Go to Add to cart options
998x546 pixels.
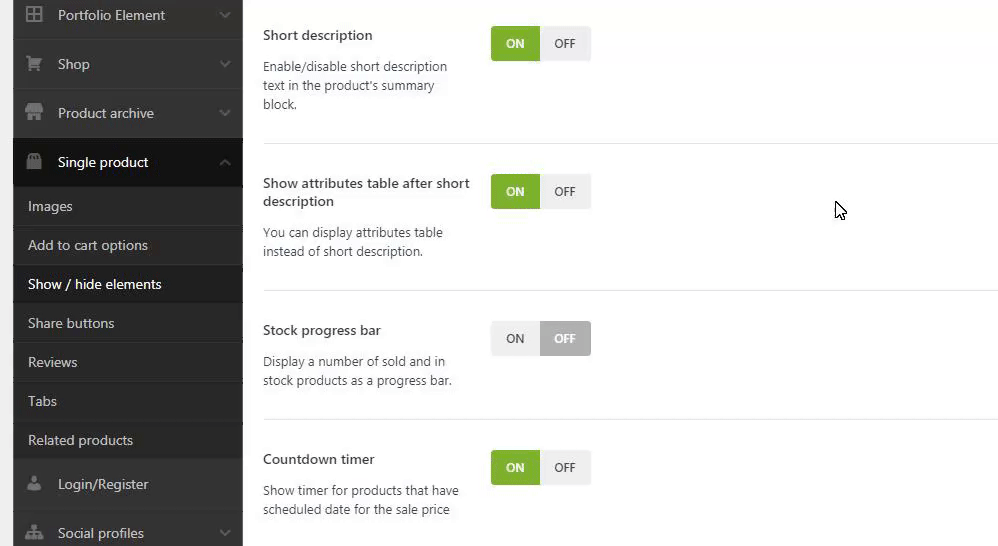tap(88, 245)
